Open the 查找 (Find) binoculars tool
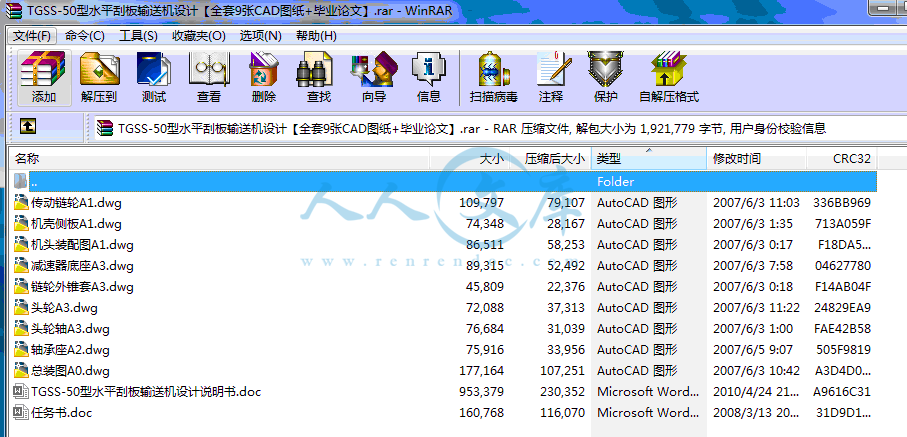This screenshot has height=437, width=907. [319, 78]
